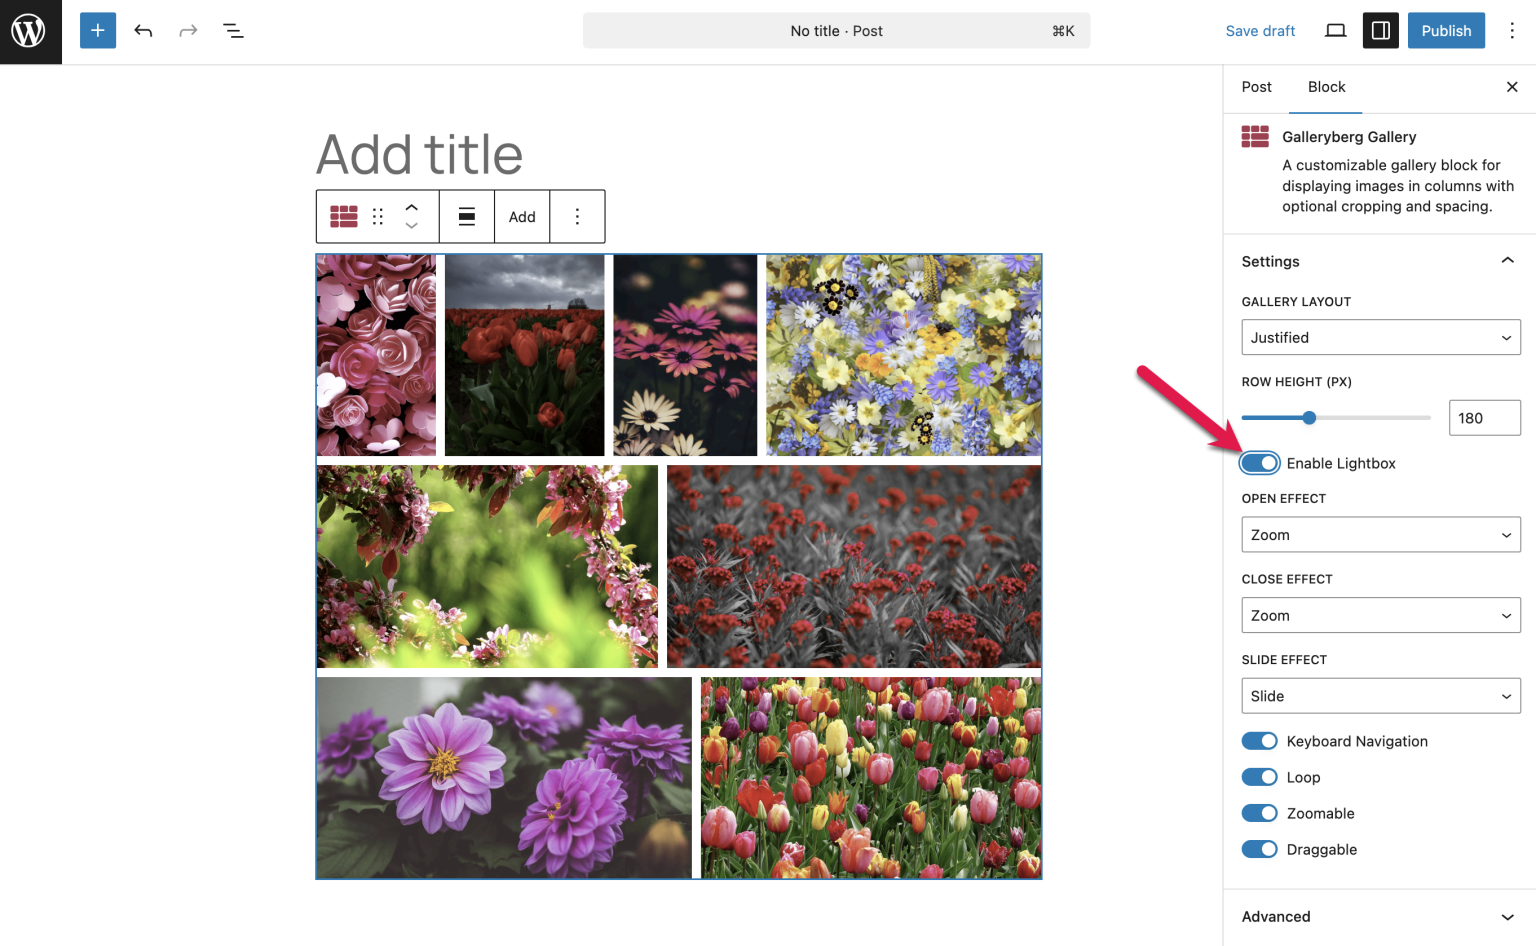The image size is (1536, 946).
Task: Open the Gallery Layout dropdown
Action: coord(1380,337)
